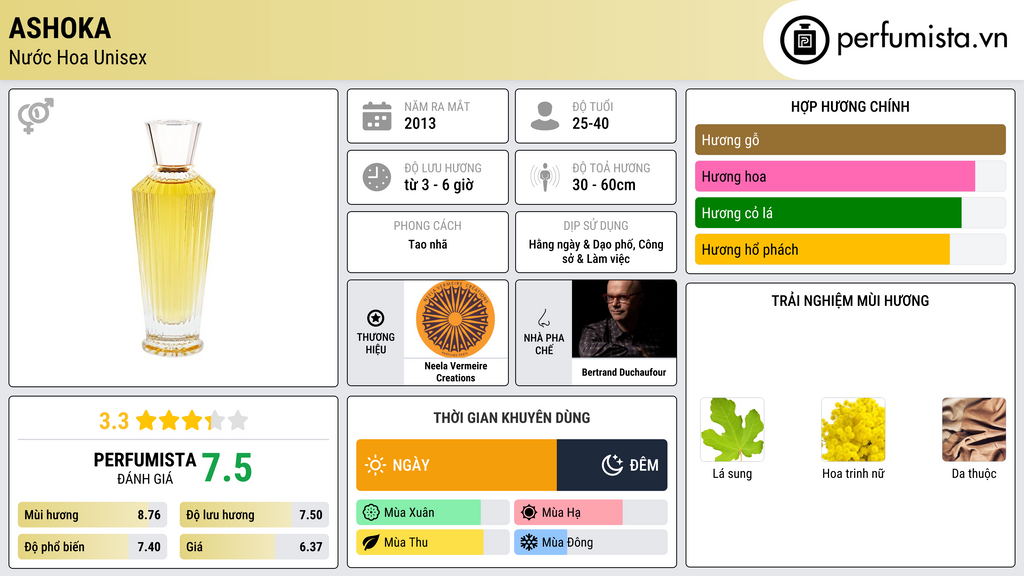The width and height of the screenshot is (1024, 576).
Task: Click the snowflake icon for Mùa Đông
Action: 529,542
